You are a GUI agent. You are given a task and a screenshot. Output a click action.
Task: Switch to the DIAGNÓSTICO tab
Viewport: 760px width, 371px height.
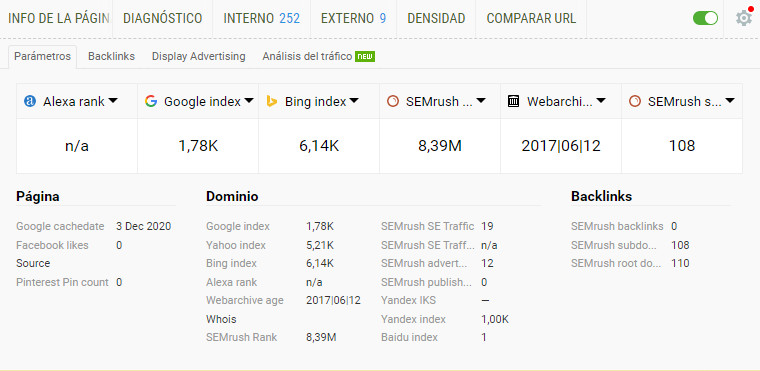point(162,18)
